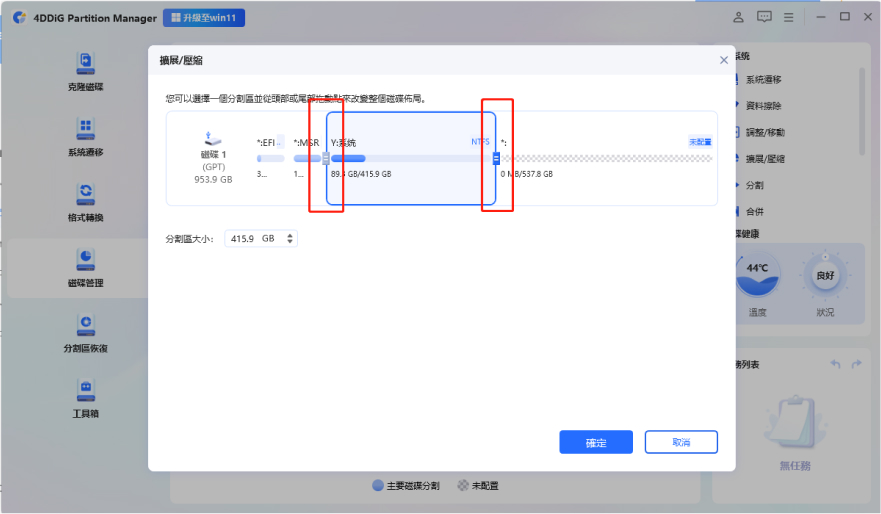881x514 pixels.
Task: Click 系統遷移 in the right panel
Action: click(764, 80)
